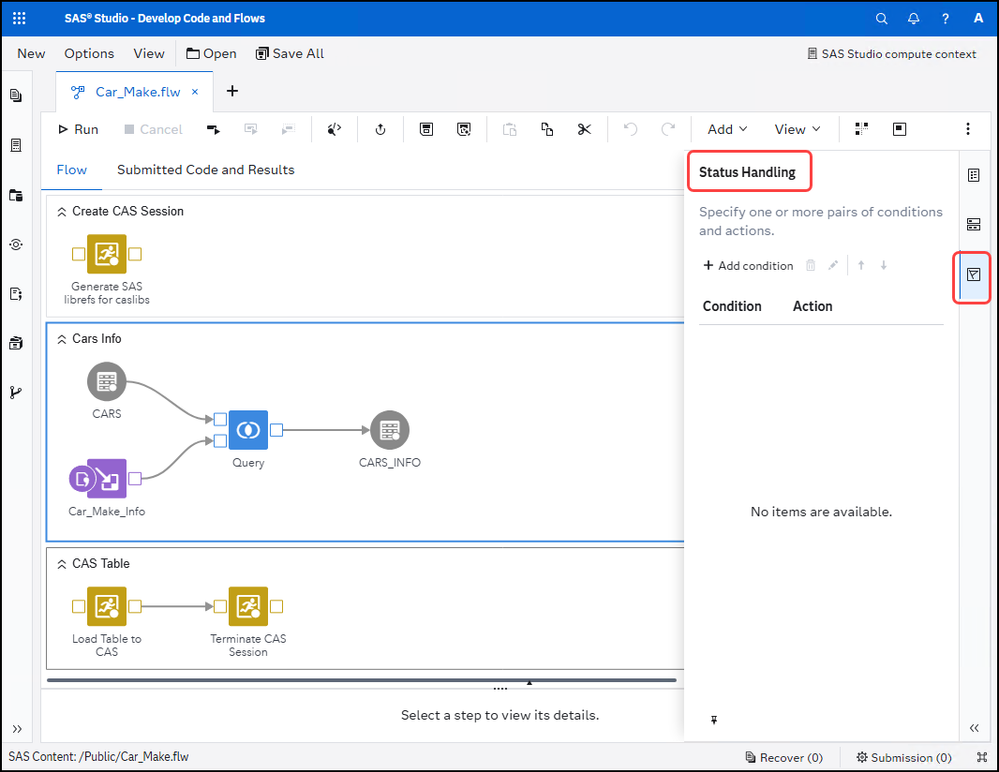Click the code preview icon in toolbar
Screen dimensions: 999x772
click(x=334, y=129)
